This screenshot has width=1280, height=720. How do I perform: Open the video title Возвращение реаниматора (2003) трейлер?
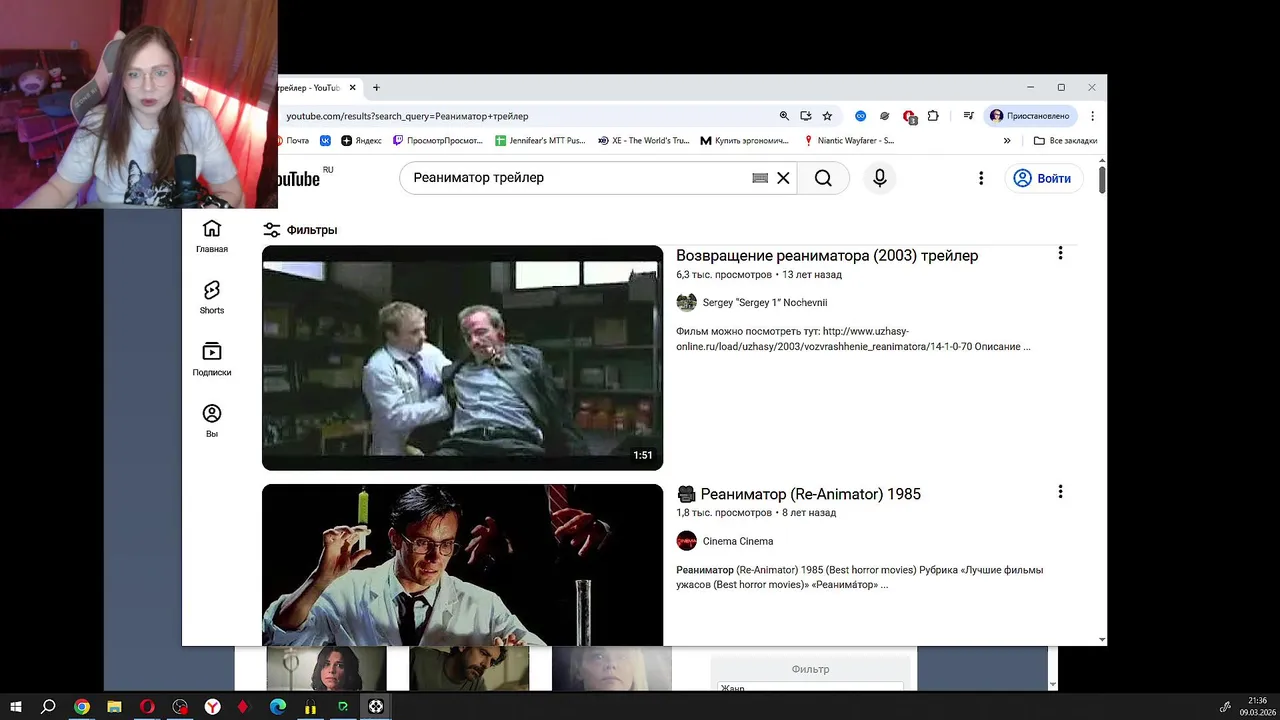tap(827, 255)
